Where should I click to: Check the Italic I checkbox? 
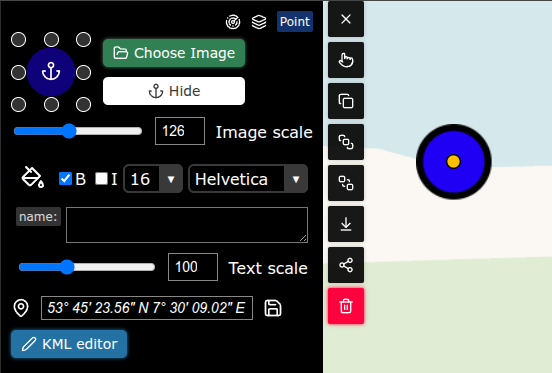click(x=101, y=178)
